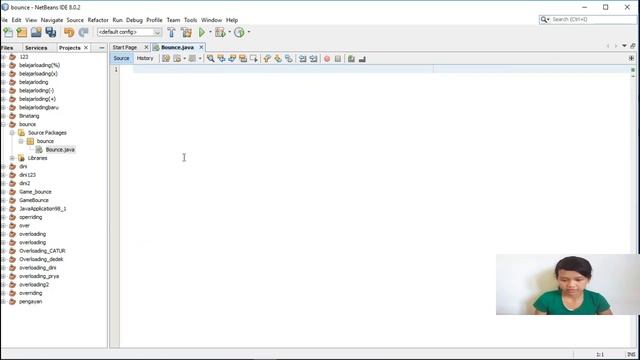This screenshot has width=640, height=360.
Task: Select Bounce.java in the project tree
Action: click(60, 150)
